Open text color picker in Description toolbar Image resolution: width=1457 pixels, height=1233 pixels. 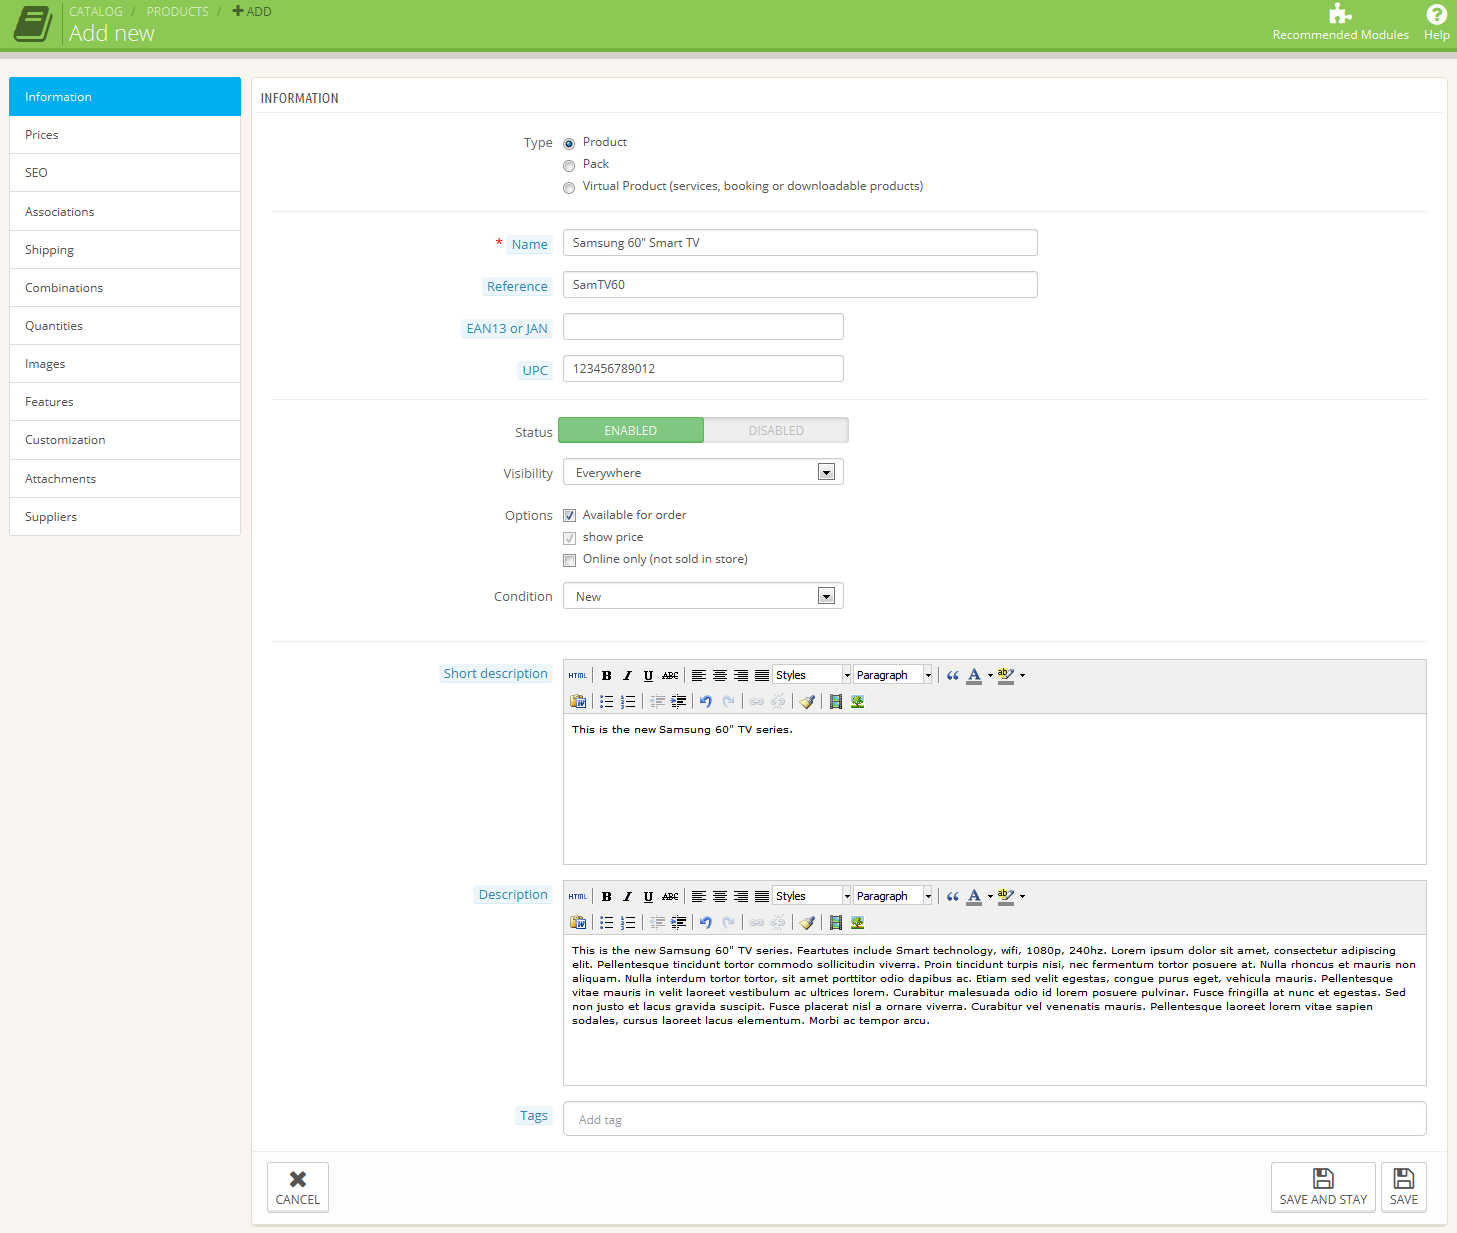point(990,897)
